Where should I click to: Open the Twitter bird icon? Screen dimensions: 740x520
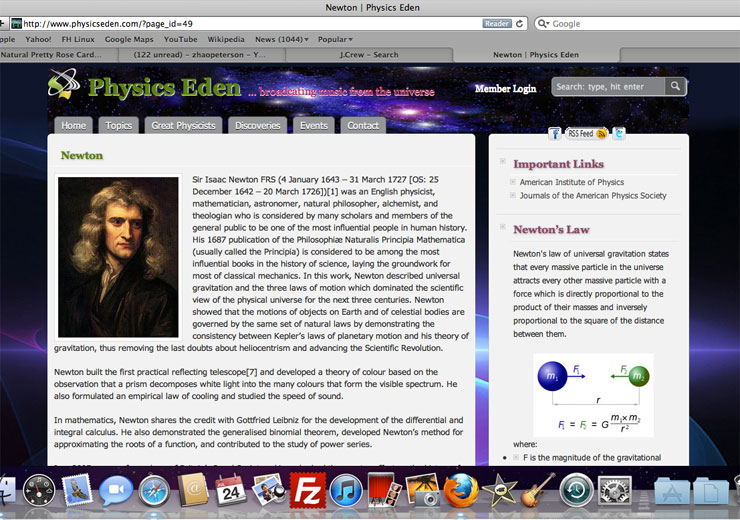tap(619, 134)
